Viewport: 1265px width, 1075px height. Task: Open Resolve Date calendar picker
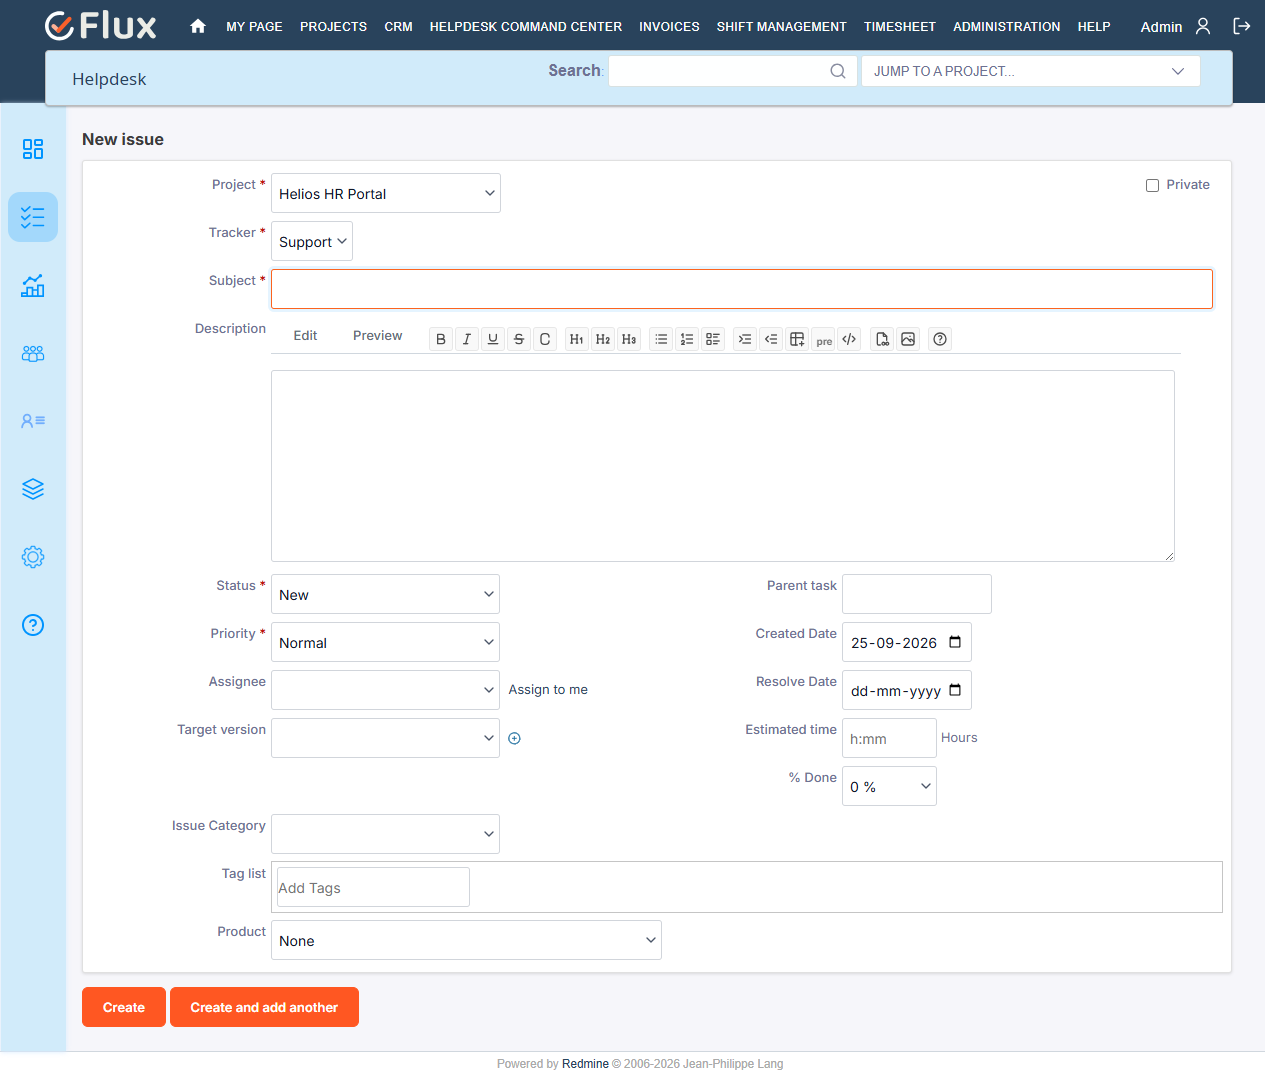click(955, 690)
